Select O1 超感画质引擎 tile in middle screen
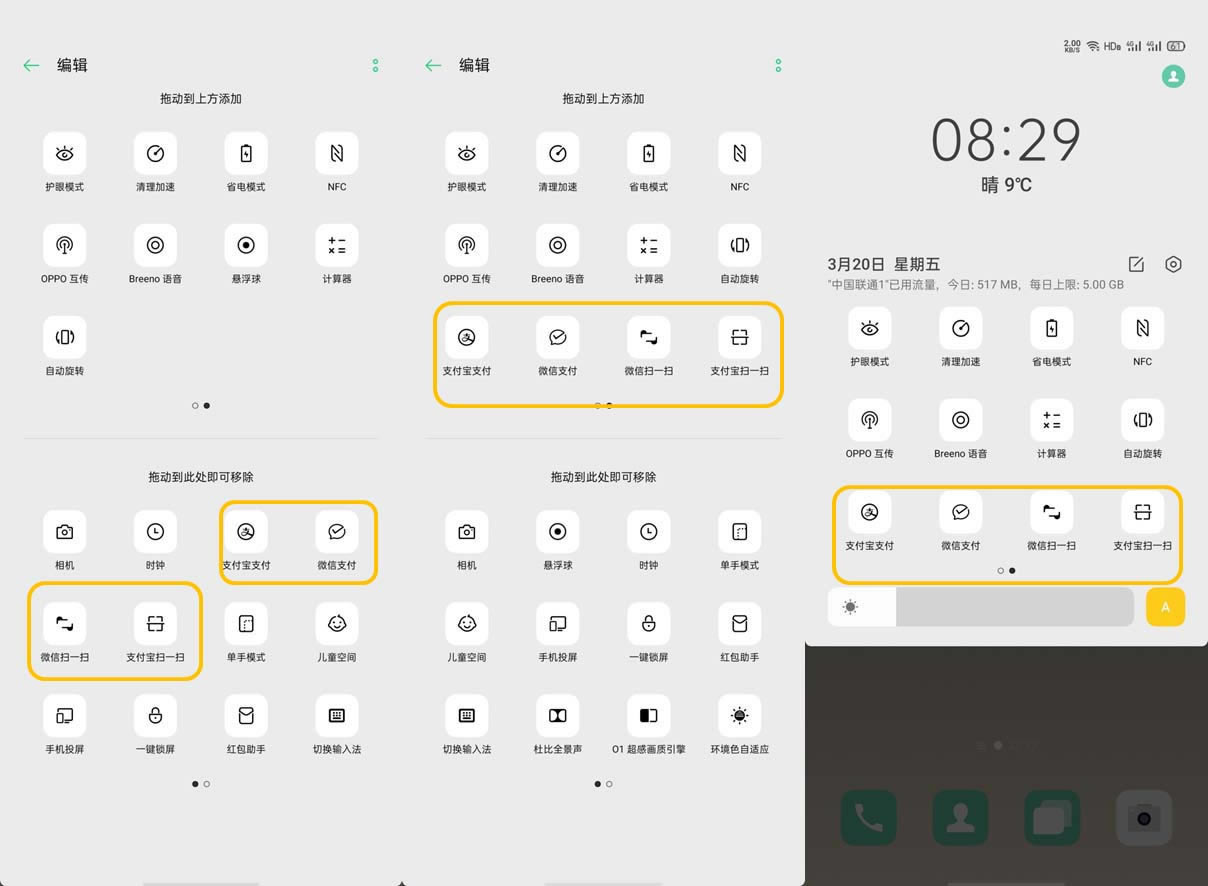This screenshot has width=1208, height=886. pyautogui.click(x=649, y=716)
